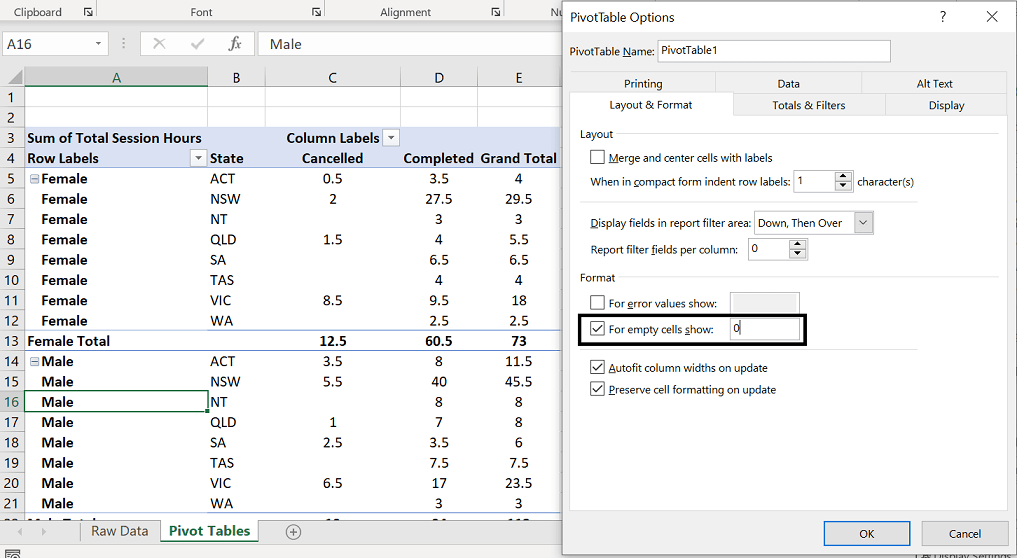
Task: Select row 13 header
Action: click(12, 341)
